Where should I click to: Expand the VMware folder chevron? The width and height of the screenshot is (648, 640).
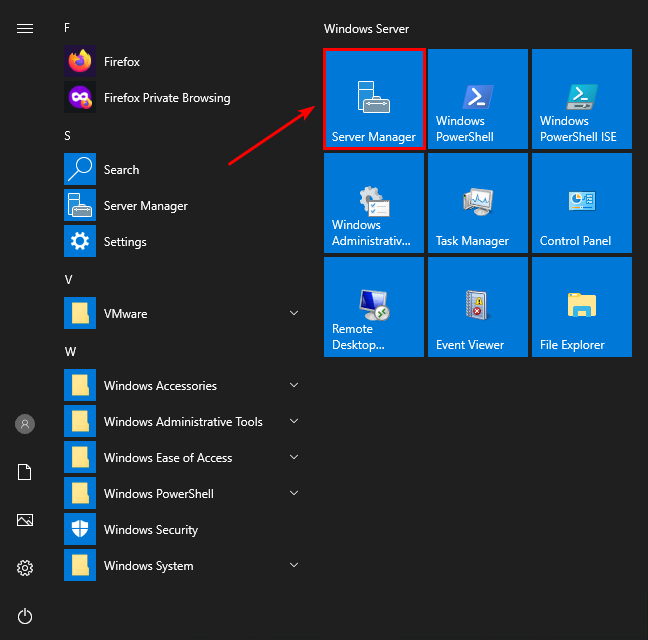[x=294, y=314]
